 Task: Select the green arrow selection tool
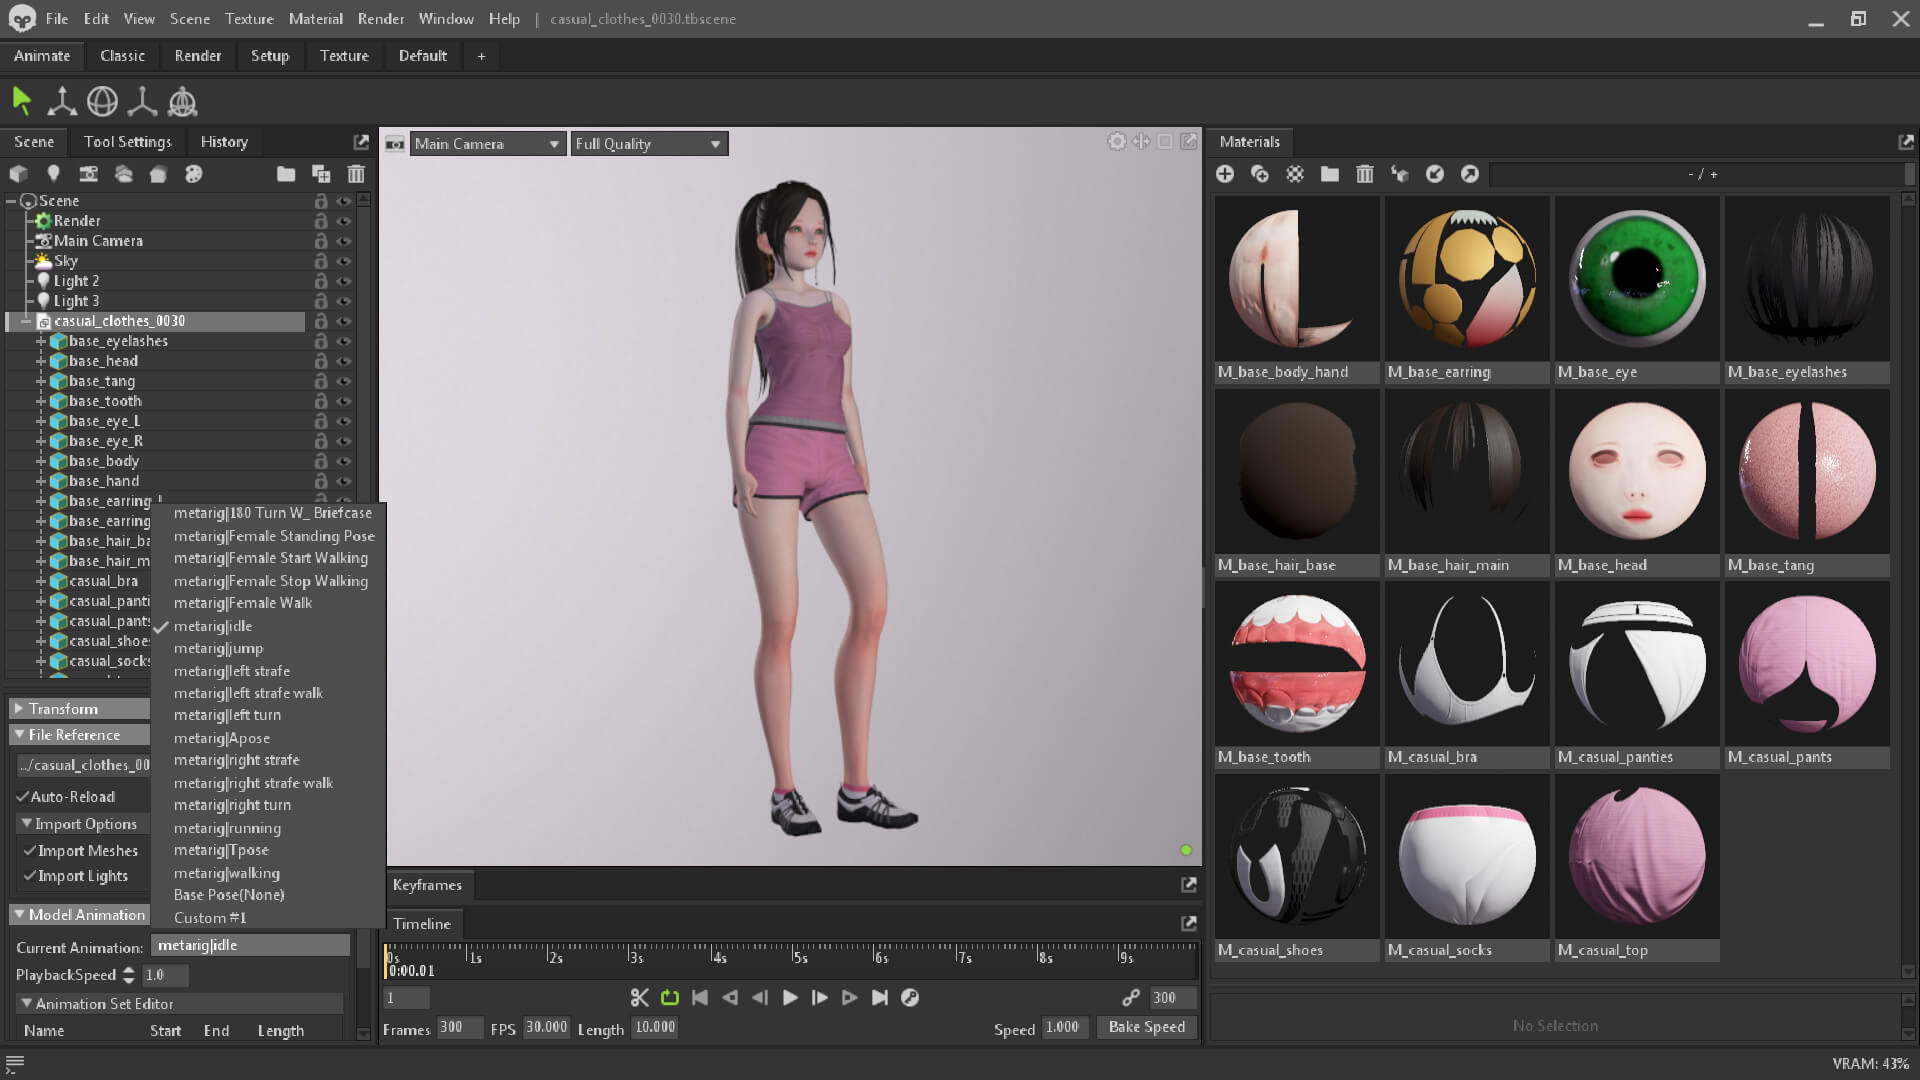click(21, 101)
